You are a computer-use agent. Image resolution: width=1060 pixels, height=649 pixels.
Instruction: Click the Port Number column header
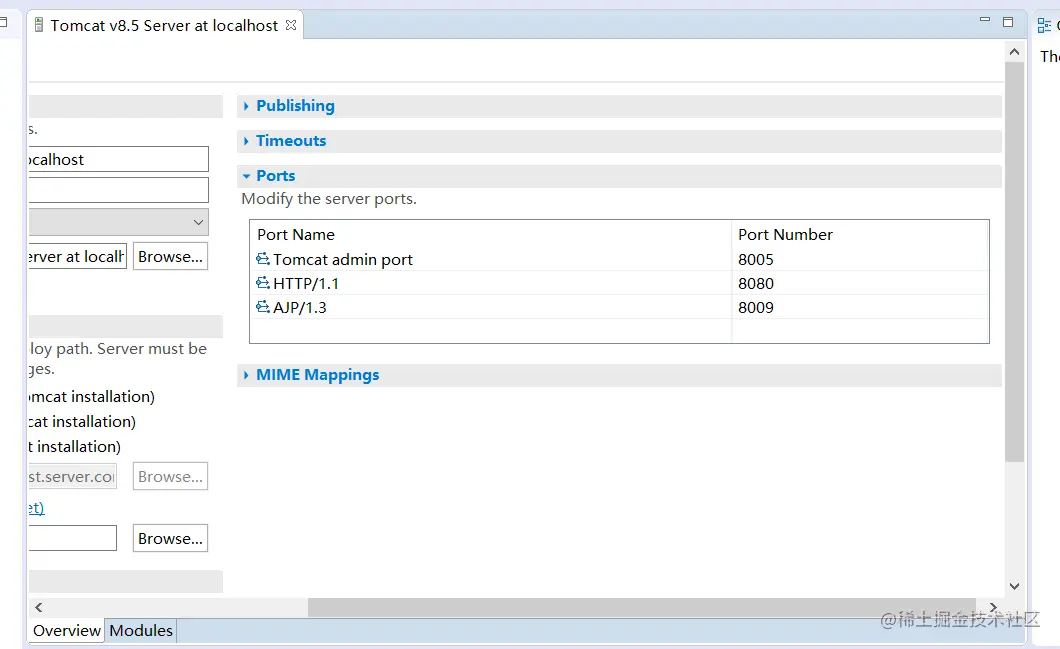tap(860, 235)
